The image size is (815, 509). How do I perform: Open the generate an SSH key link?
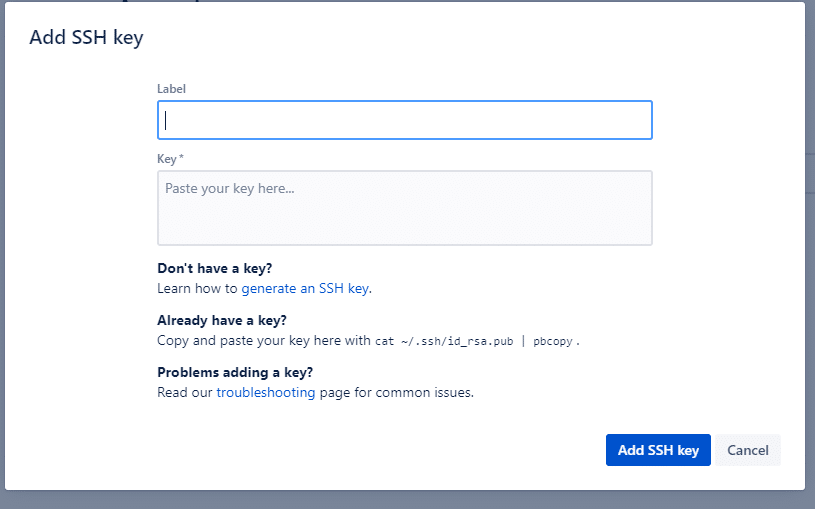pos(305,289)
